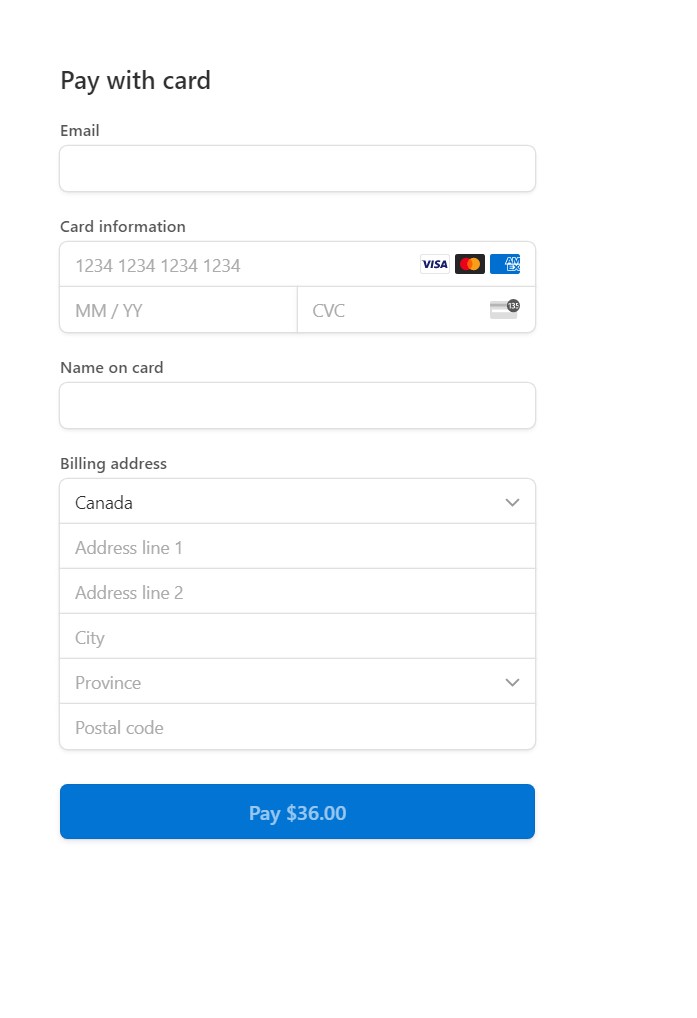Screen dimensions: 697x1018
Task: Click the Visa card logo
Action: (x=434, y=265)
